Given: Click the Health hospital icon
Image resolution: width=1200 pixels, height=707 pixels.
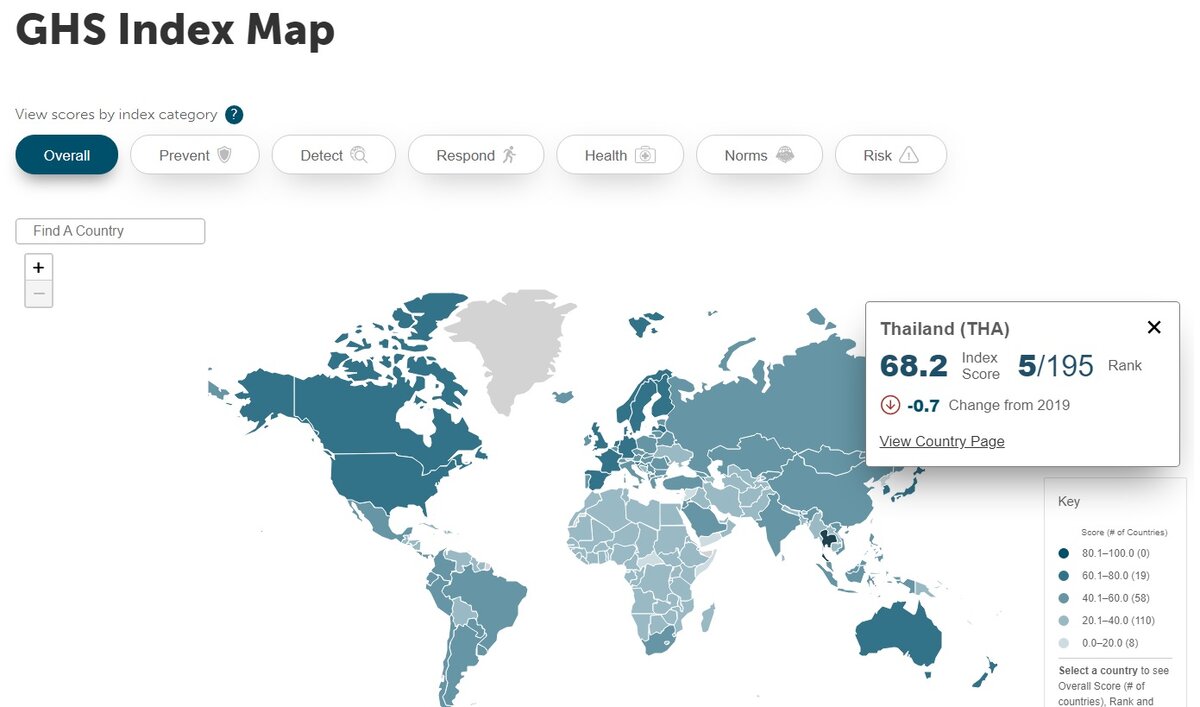Looking at the screenshot, I should click(647, 155).
